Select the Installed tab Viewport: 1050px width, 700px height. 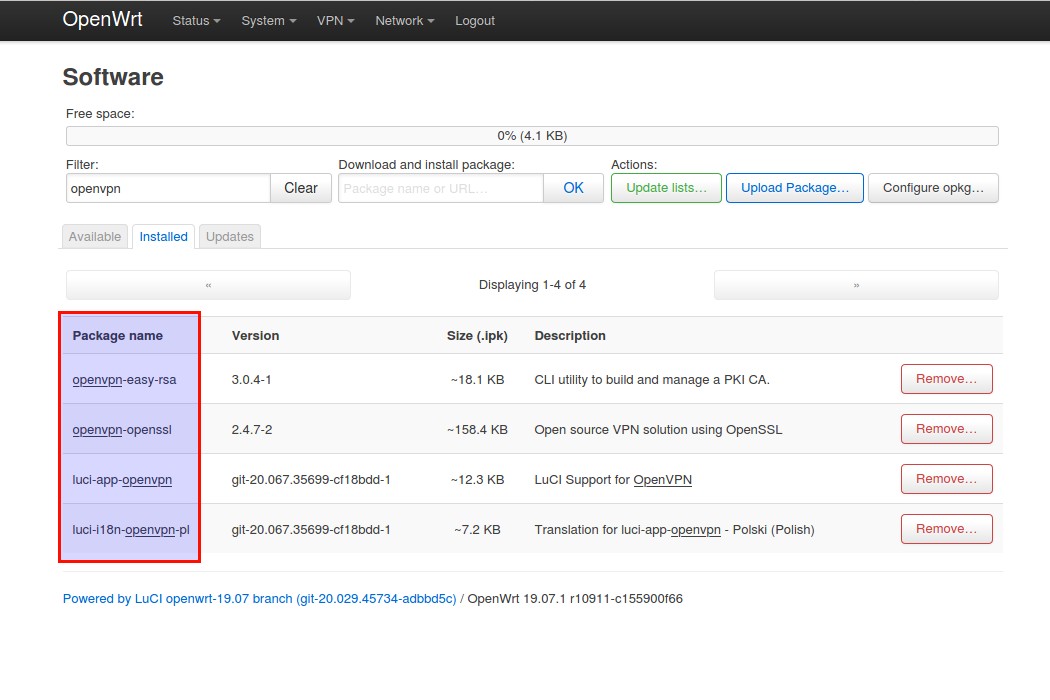[163, 236]
